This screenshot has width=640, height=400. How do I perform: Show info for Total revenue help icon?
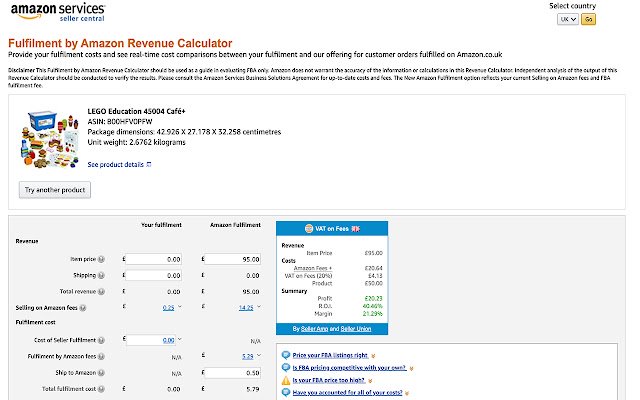[x=101, y=291]
